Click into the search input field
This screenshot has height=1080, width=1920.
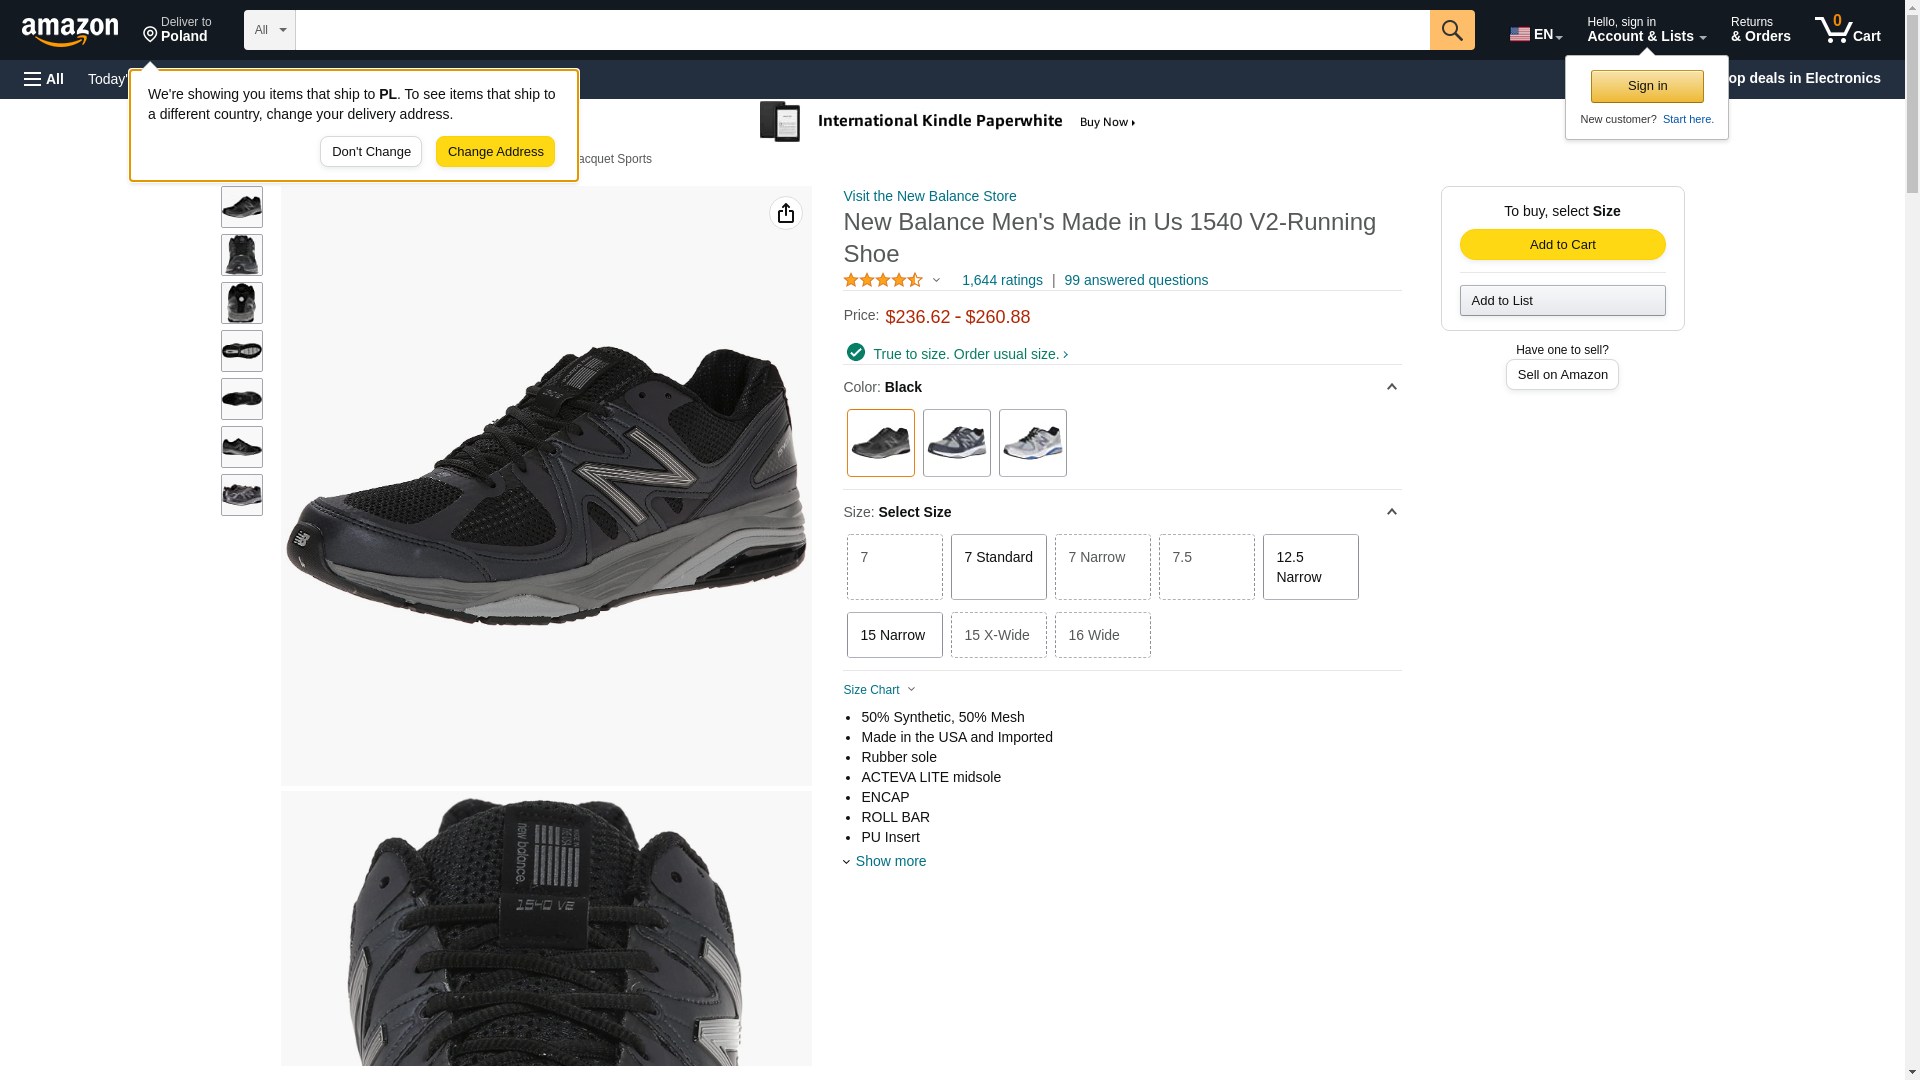(860, 30)
